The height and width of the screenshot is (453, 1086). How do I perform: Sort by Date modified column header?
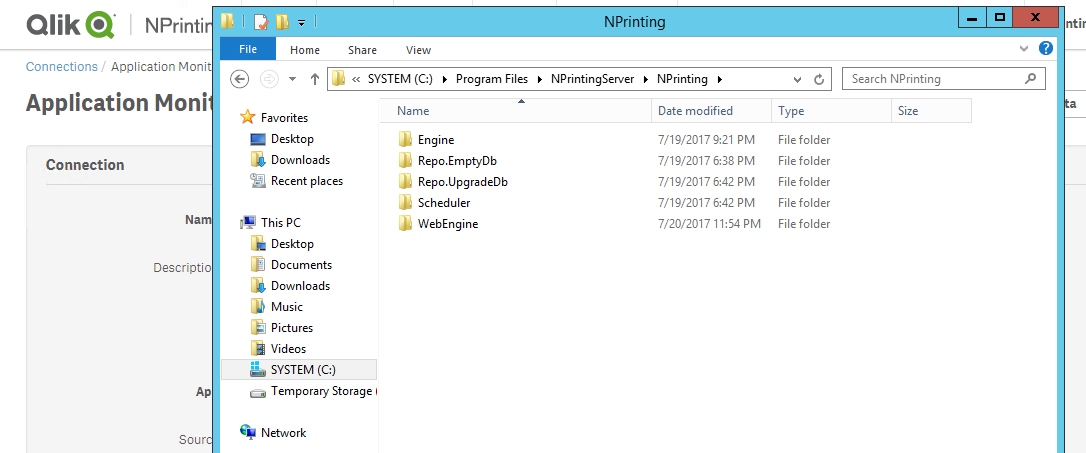[x=711, y=111]
